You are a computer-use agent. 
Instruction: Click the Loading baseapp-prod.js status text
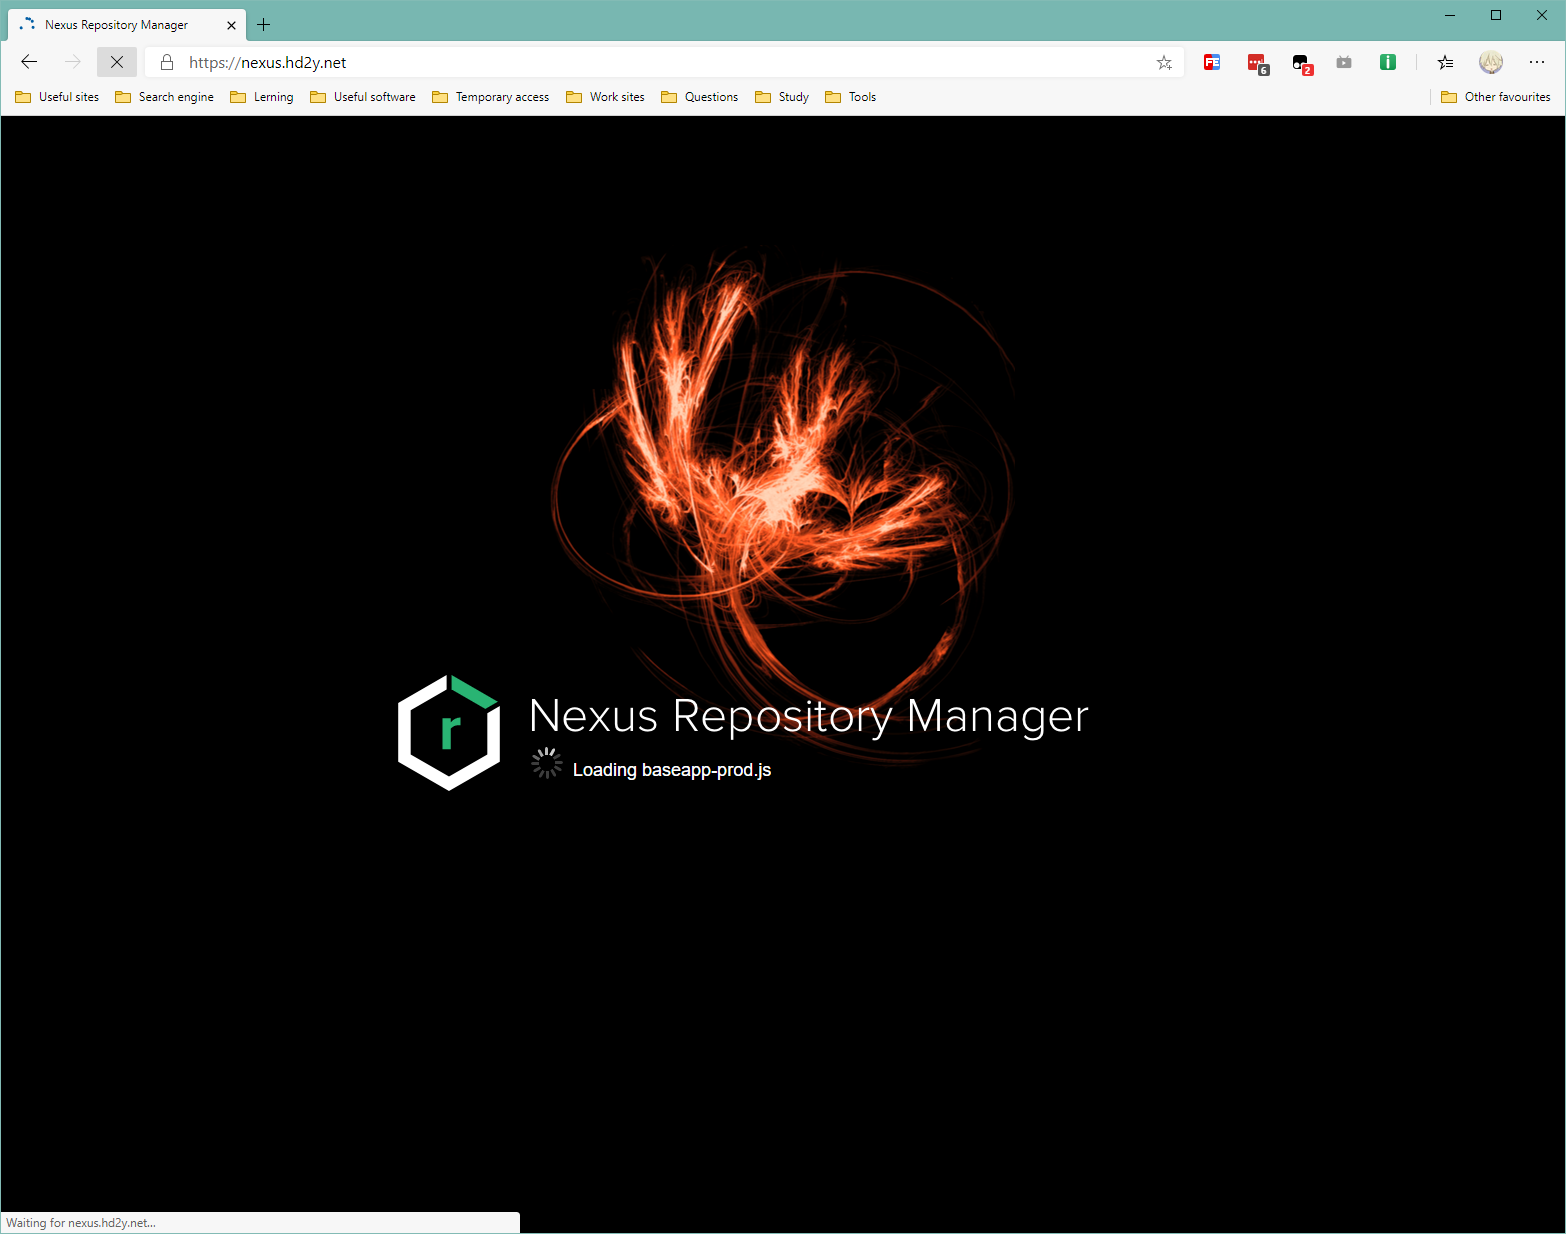tap(671, 770)
